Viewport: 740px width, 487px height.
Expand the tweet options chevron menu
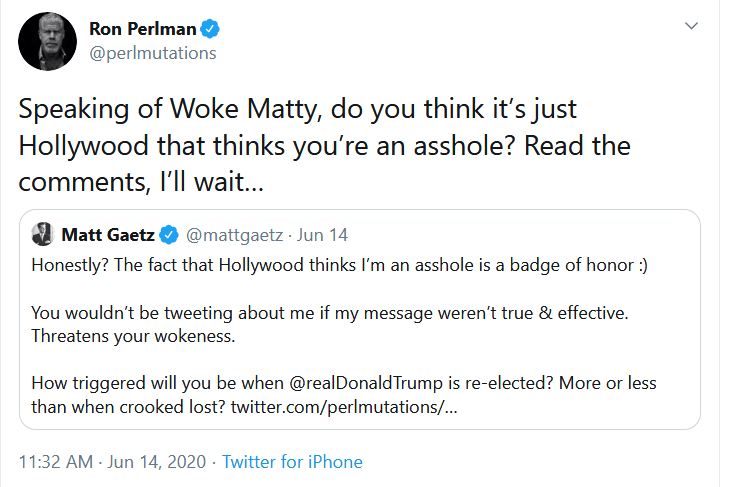691,25
